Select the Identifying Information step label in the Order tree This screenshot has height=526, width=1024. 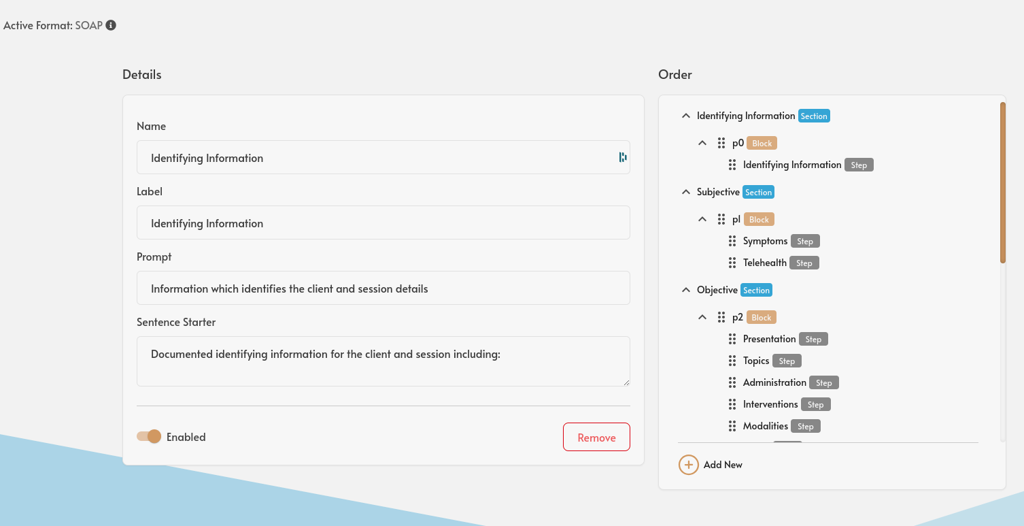click(792, 165)
